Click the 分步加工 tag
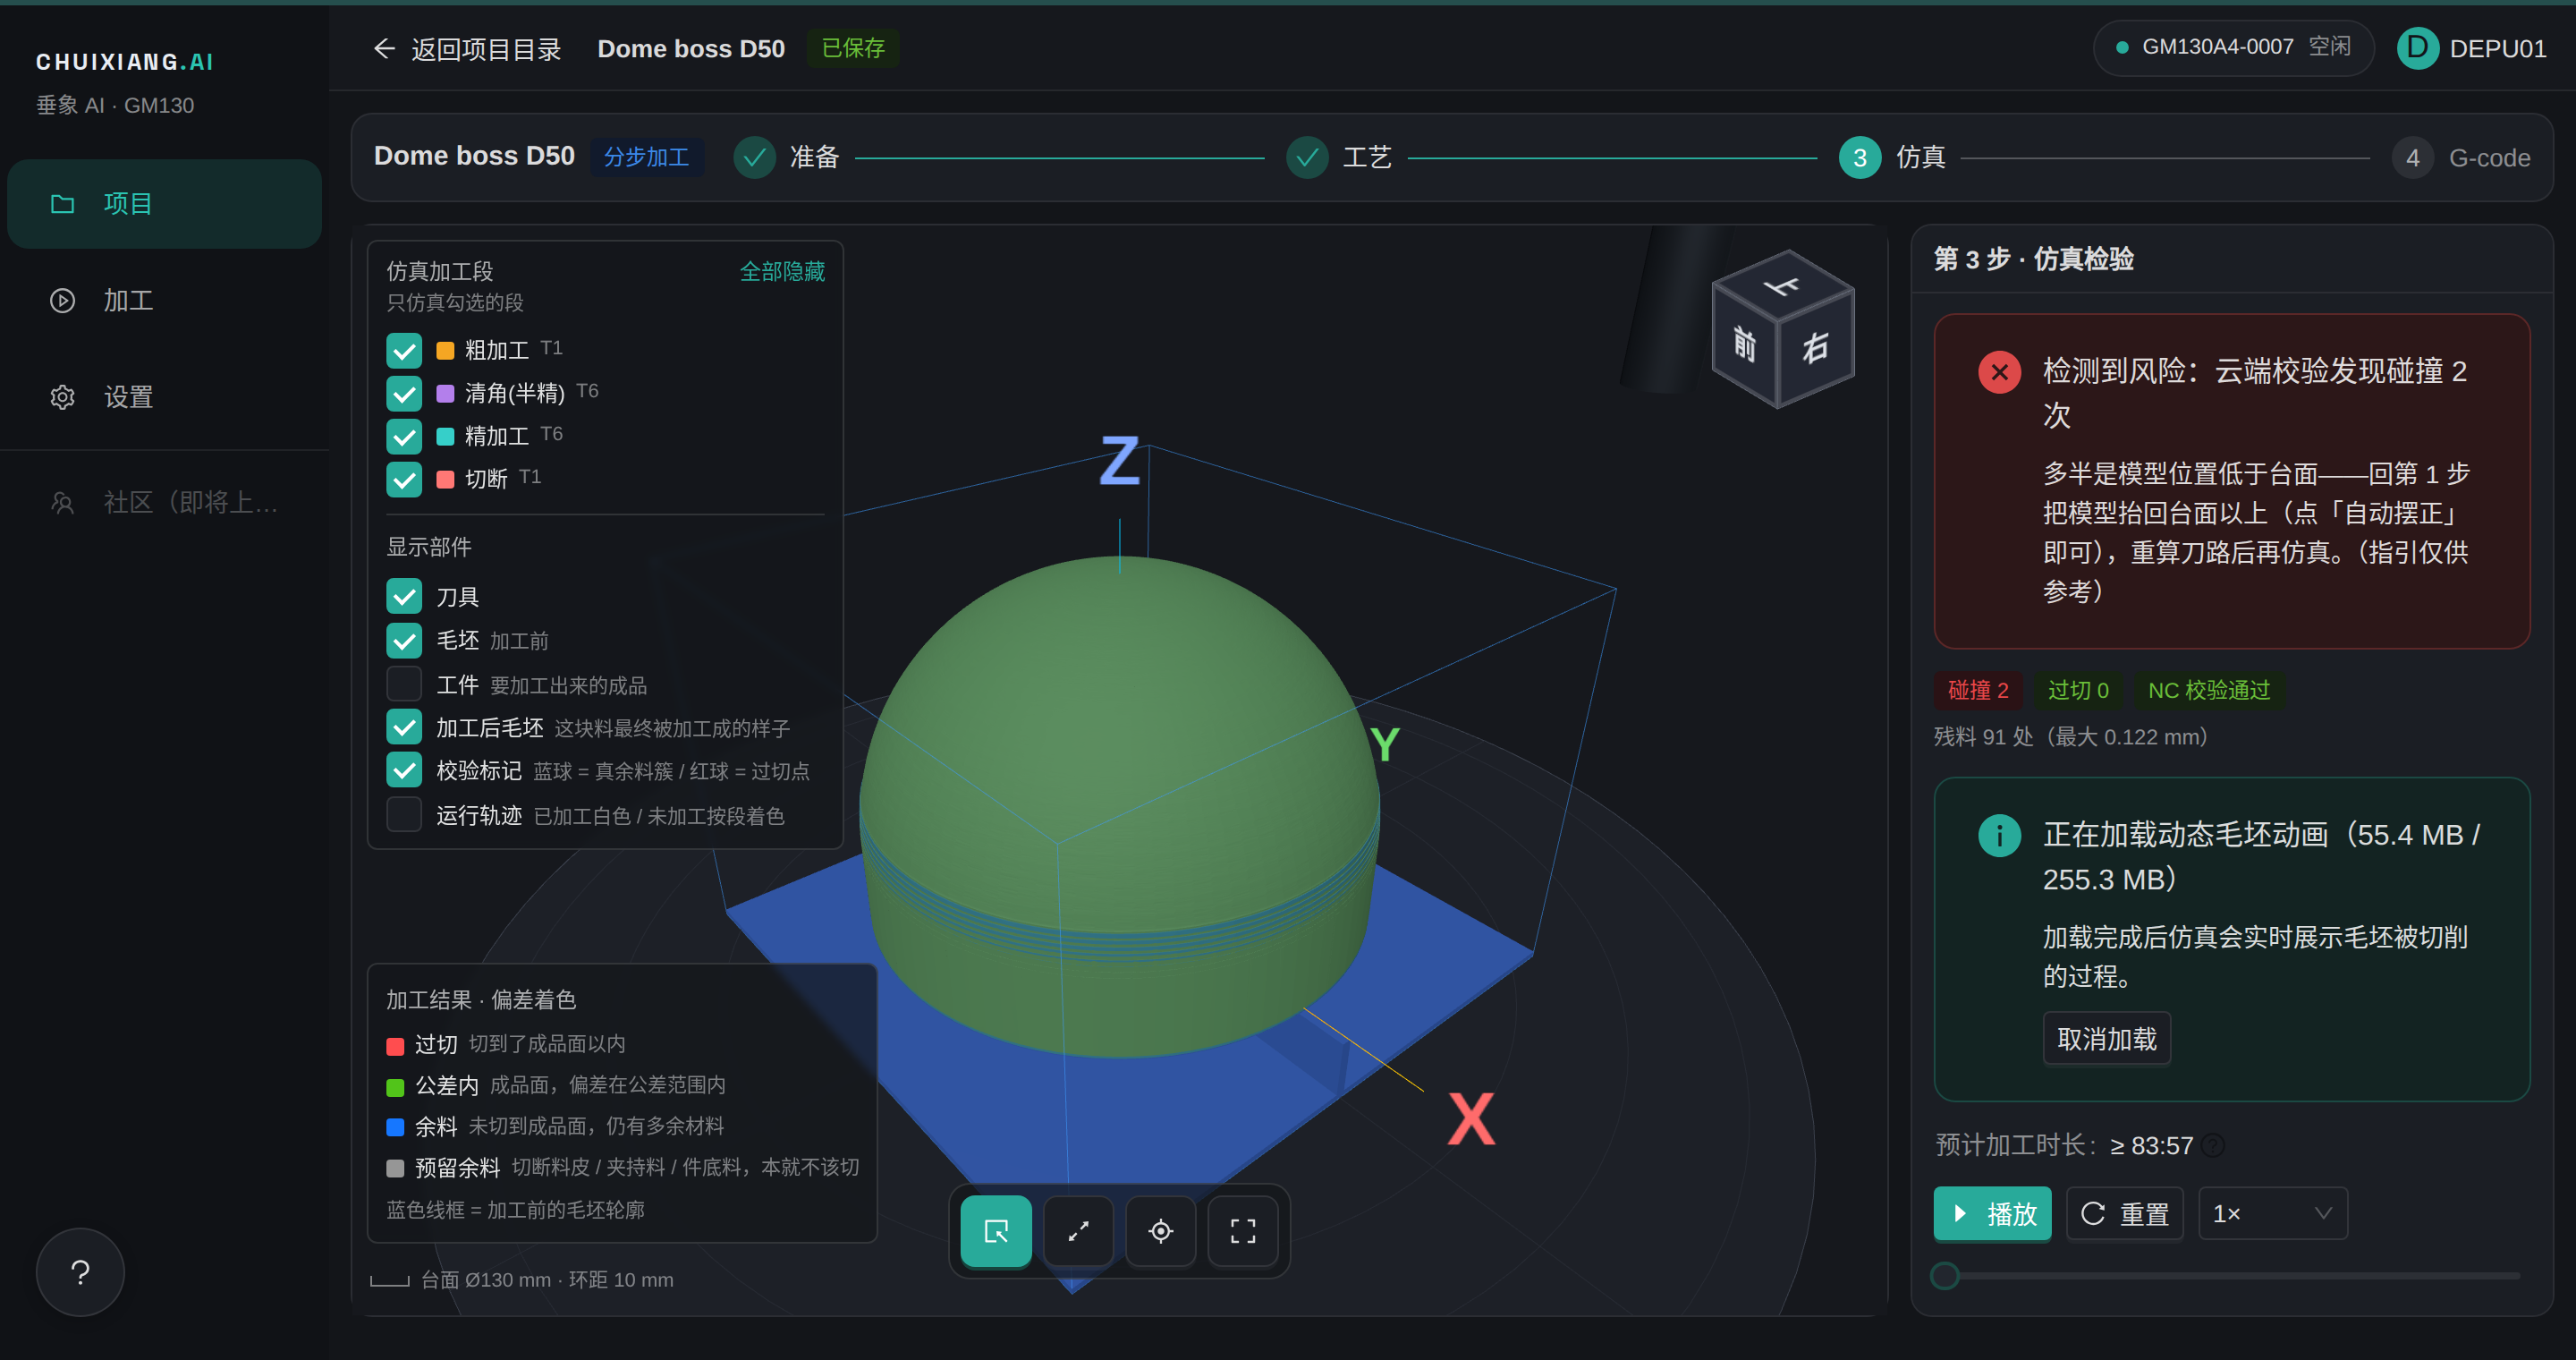The height and width of the screenshot is (1360, 2576). [x=646, y=158]
